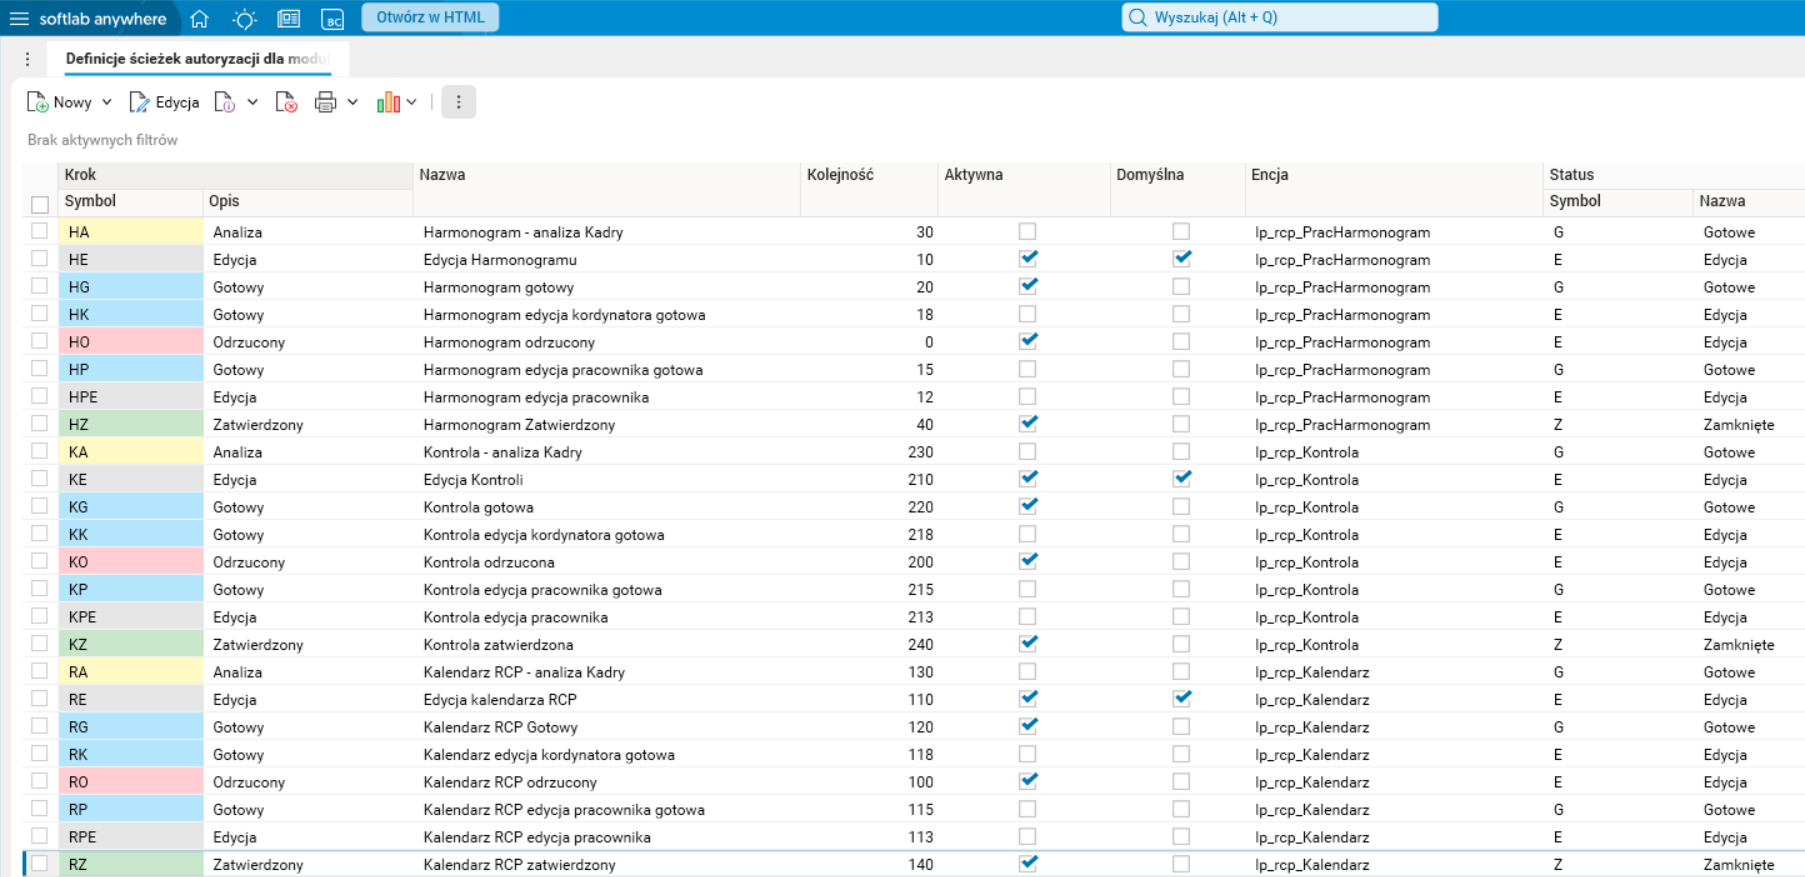Click the BC icon in top bar
The width and height of the screenshot is (1805, 877).
tap(332, 18)
